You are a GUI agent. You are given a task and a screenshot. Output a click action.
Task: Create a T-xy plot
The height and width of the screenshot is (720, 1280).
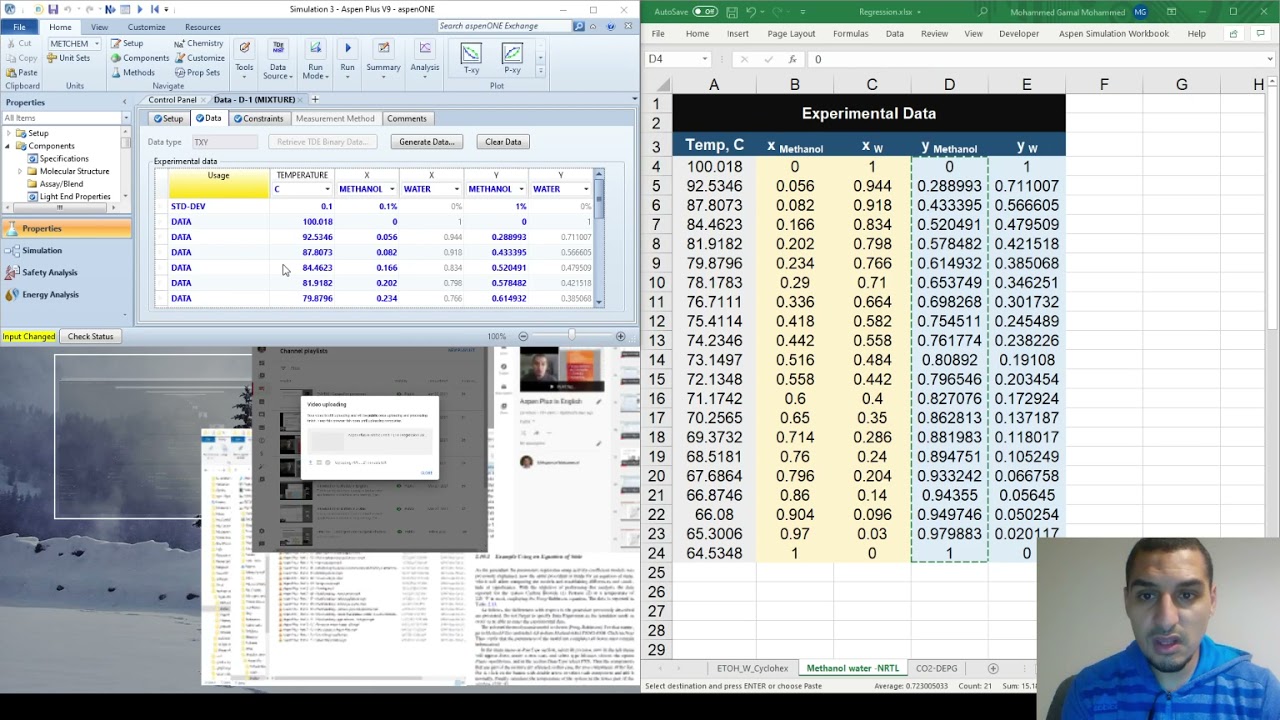point(471,58)
